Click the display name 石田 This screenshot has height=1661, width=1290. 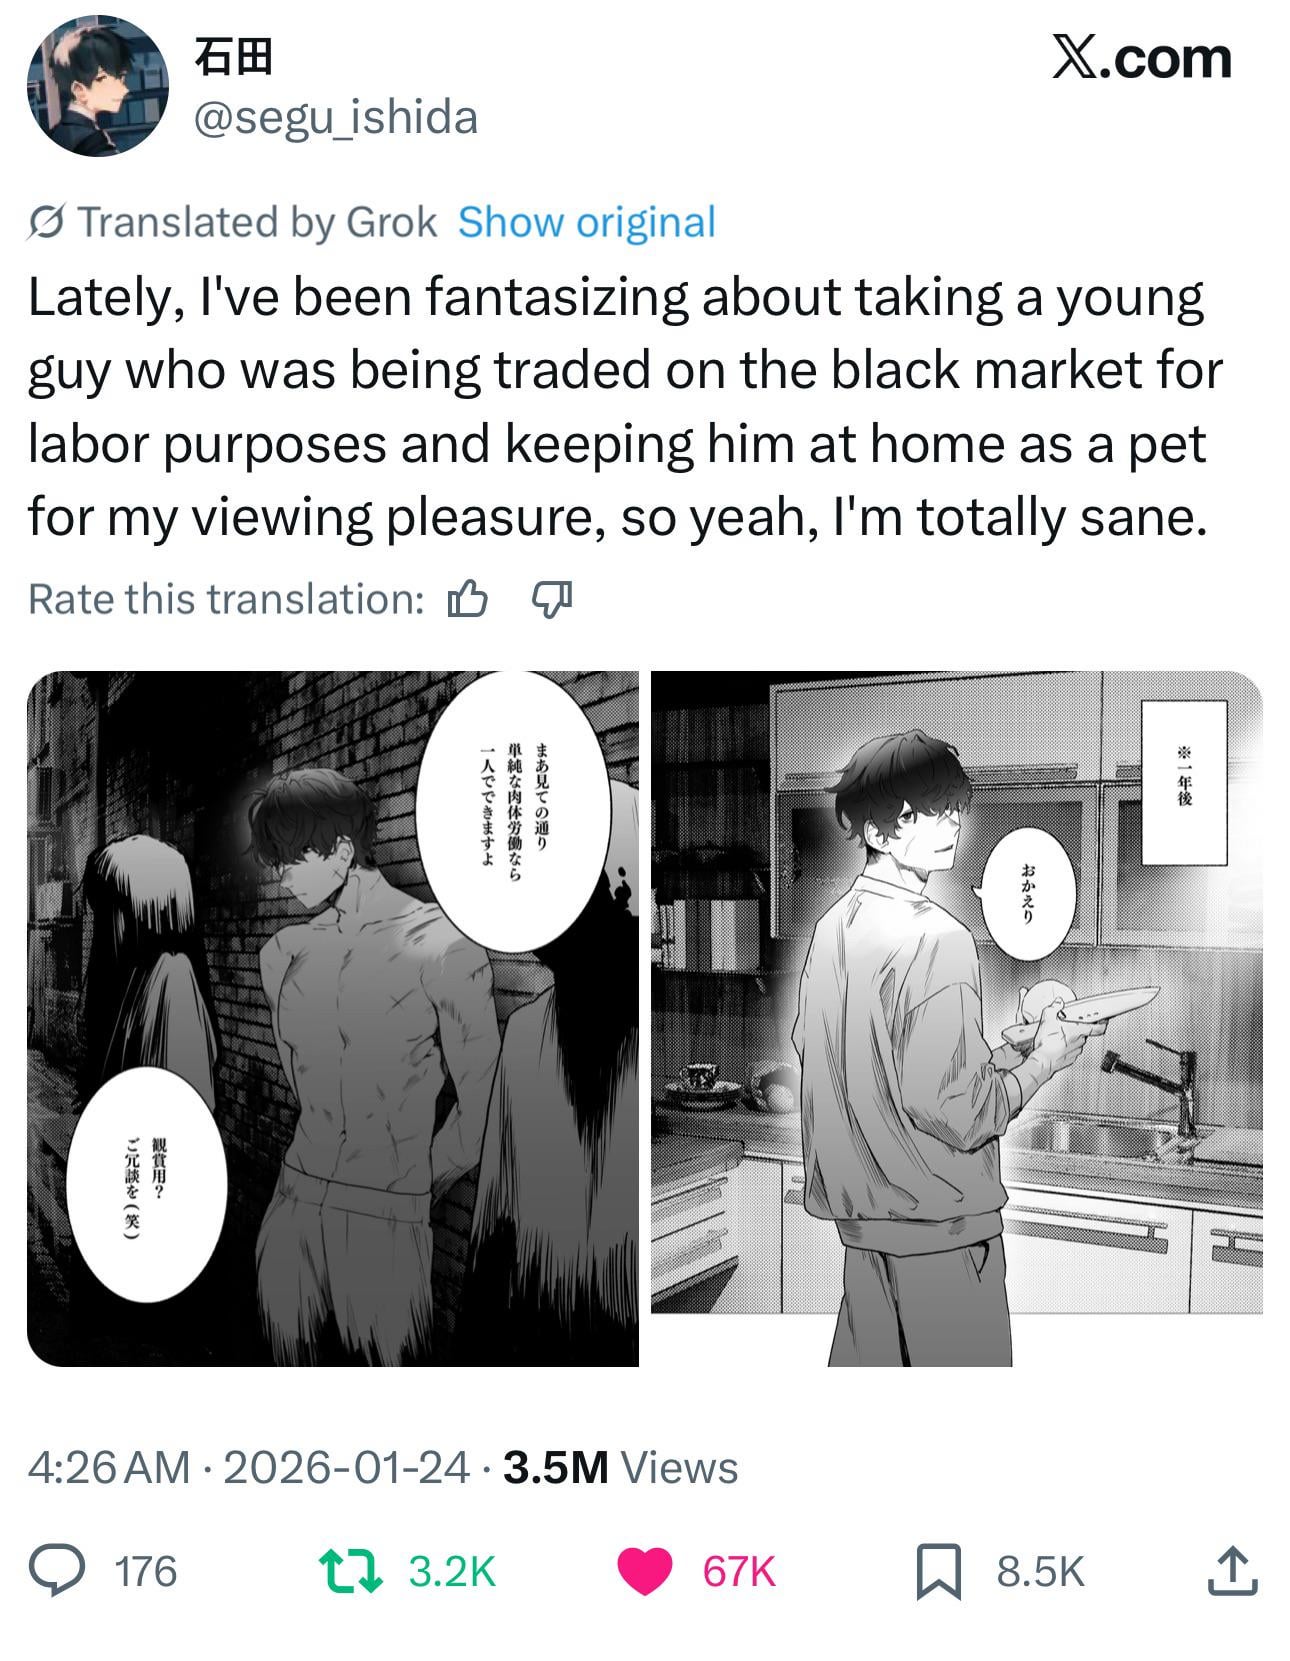(x=233, y=57)
